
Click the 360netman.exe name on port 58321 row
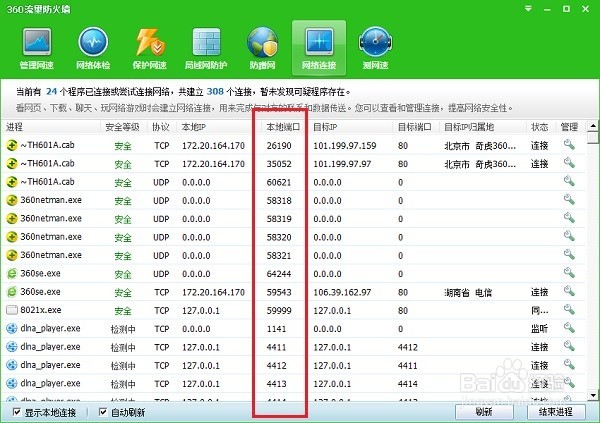click(x=51, y=255)
